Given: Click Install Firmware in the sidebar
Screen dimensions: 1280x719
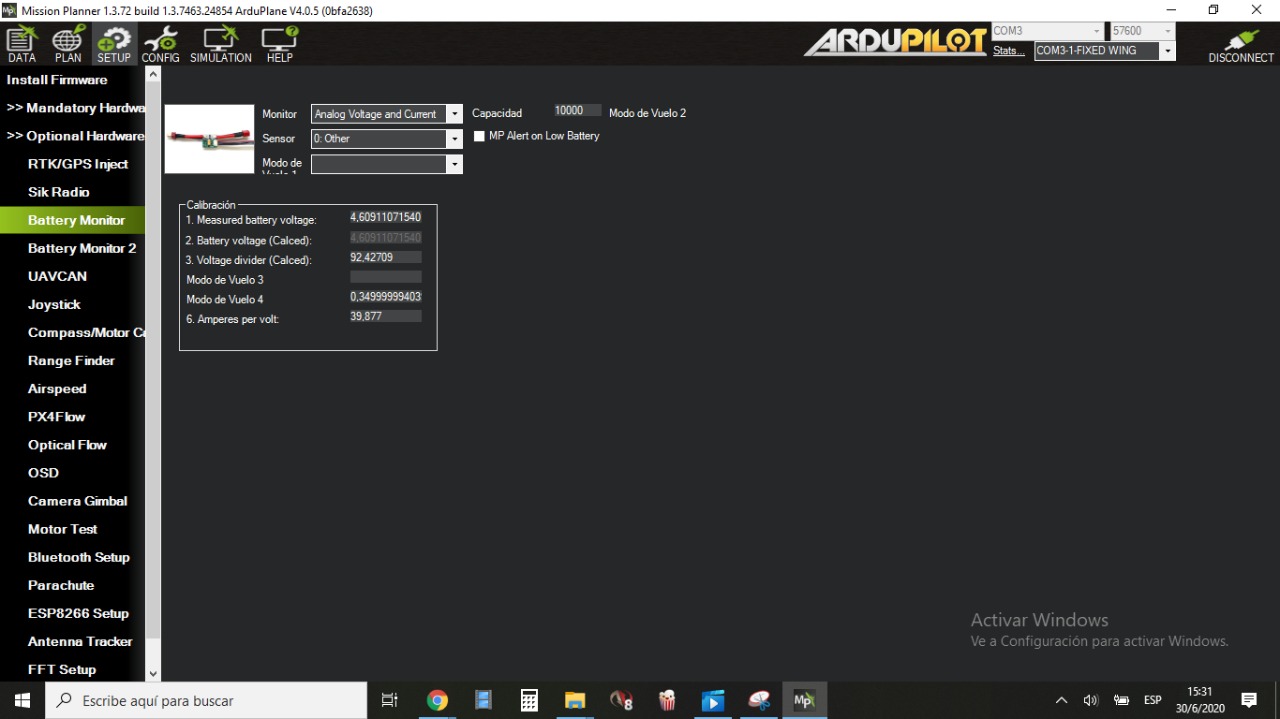Looking at the screenshot, I should 57,80.
